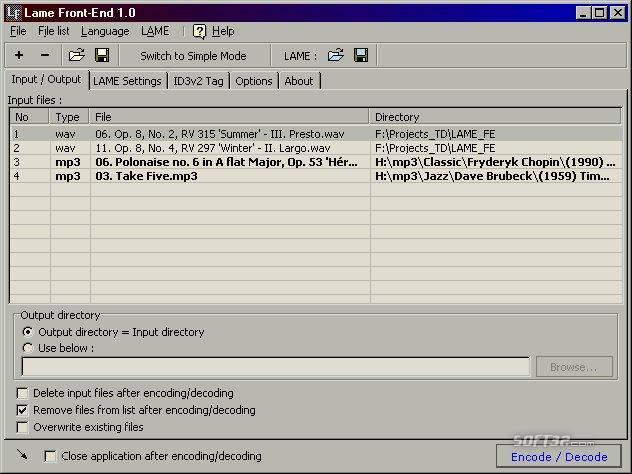Open the Language menu
The image size is (632, 474).
pyautogui.click(x=105, y=31)
